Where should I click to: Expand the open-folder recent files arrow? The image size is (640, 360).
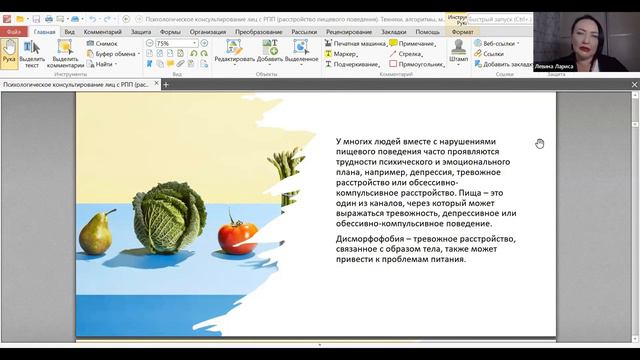(27, 19)
